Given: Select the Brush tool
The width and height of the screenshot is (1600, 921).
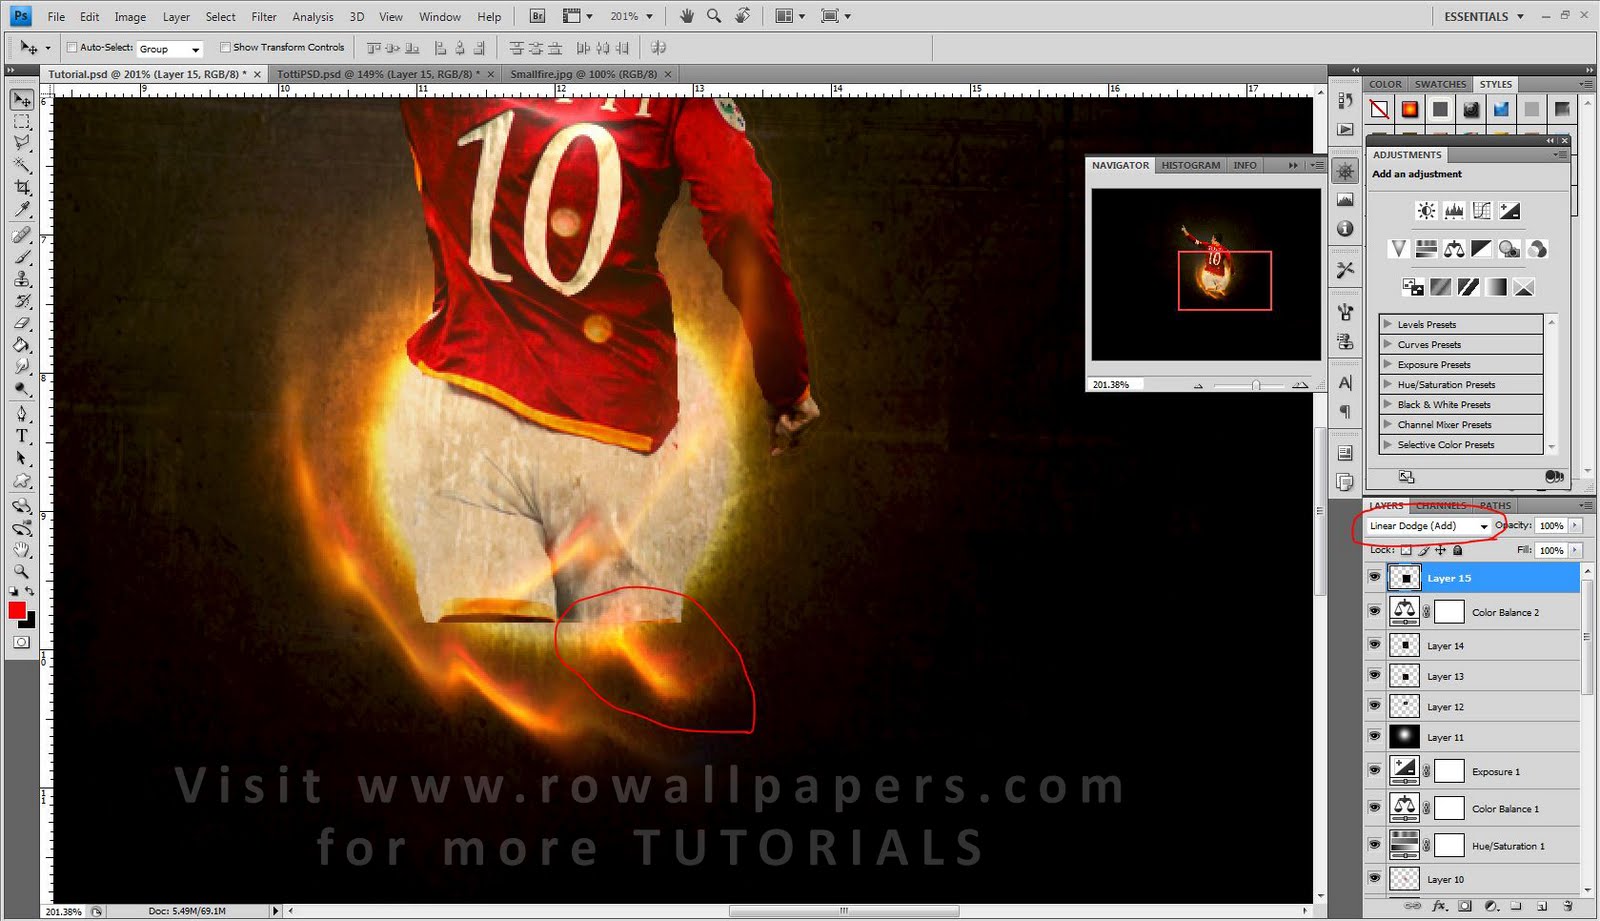Looking at the screenshot, I should coord(22,257).
